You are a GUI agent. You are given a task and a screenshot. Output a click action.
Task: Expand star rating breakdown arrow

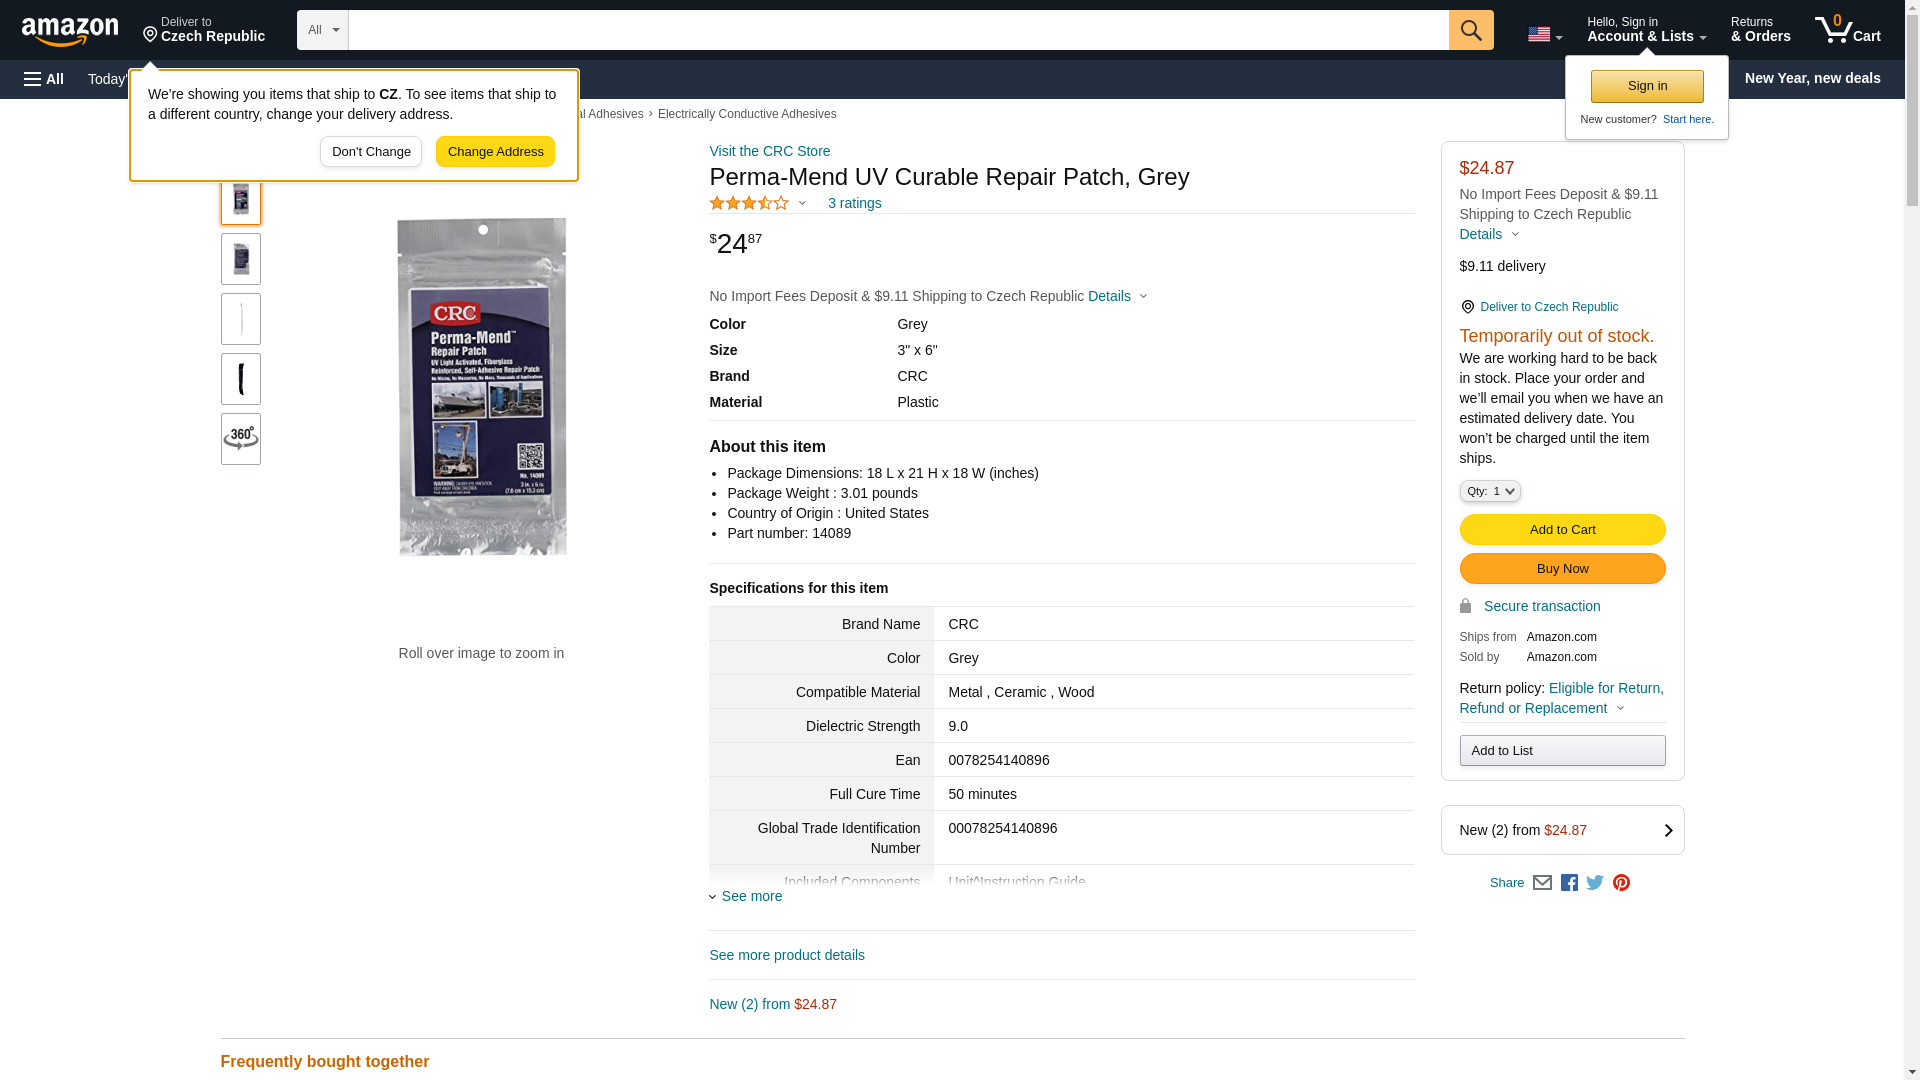point(802,203)
